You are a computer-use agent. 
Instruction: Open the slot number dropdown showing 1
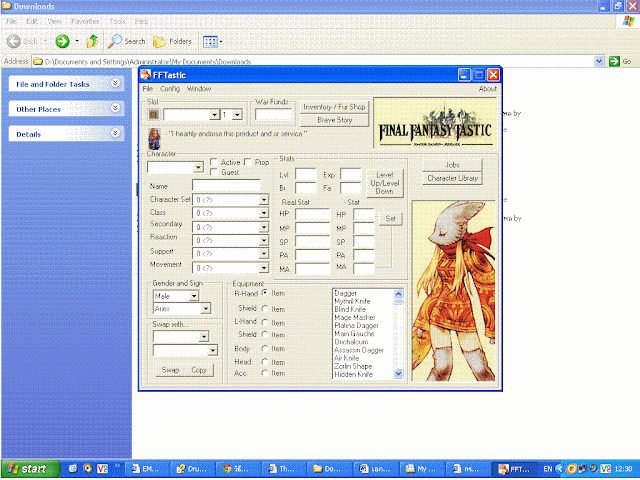tap(237, 115)
